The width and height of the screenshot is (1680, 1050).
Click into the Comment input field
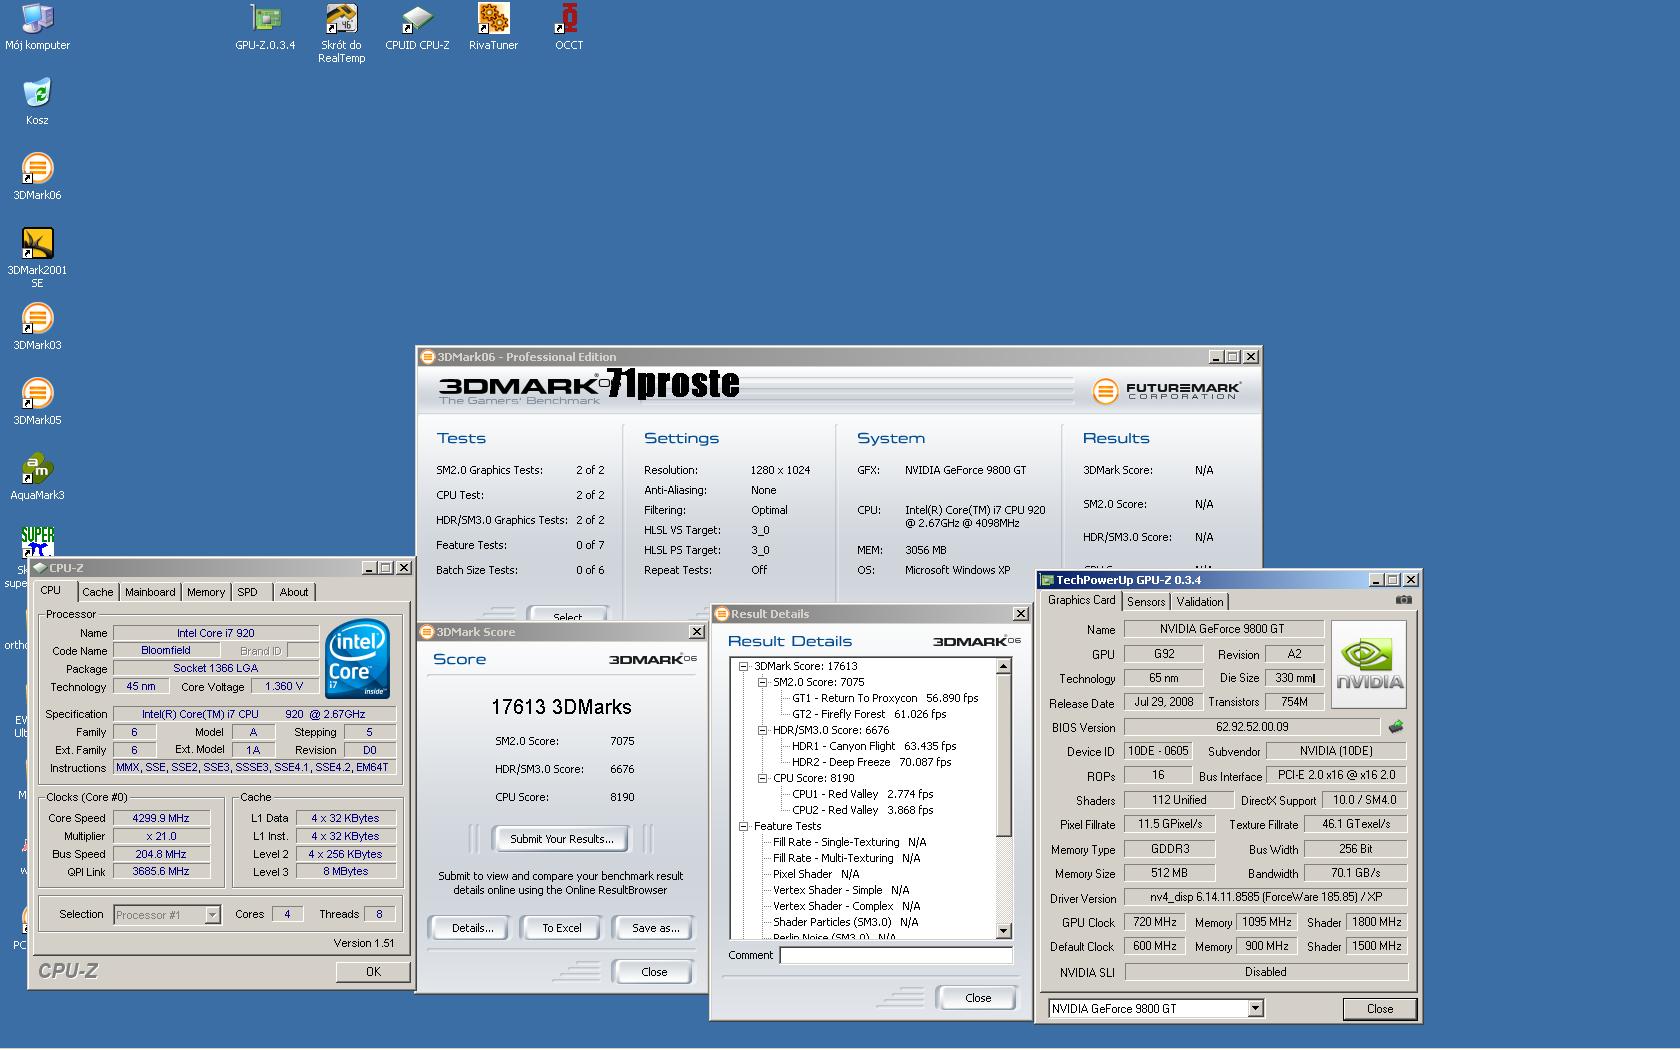pyautogui.click(x=896, y=955)
